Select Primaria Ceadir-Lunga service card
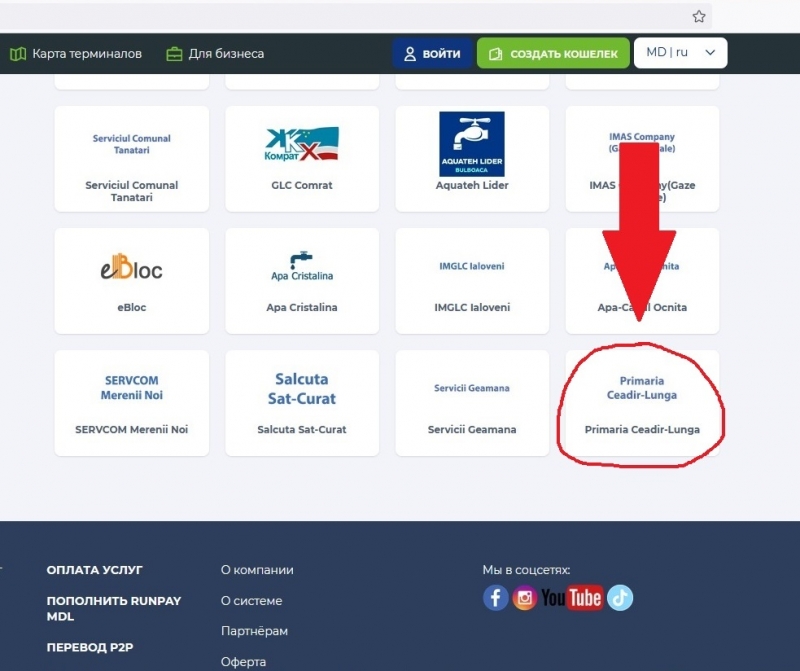This screenshot has height=671, width=800. [642, 402]
